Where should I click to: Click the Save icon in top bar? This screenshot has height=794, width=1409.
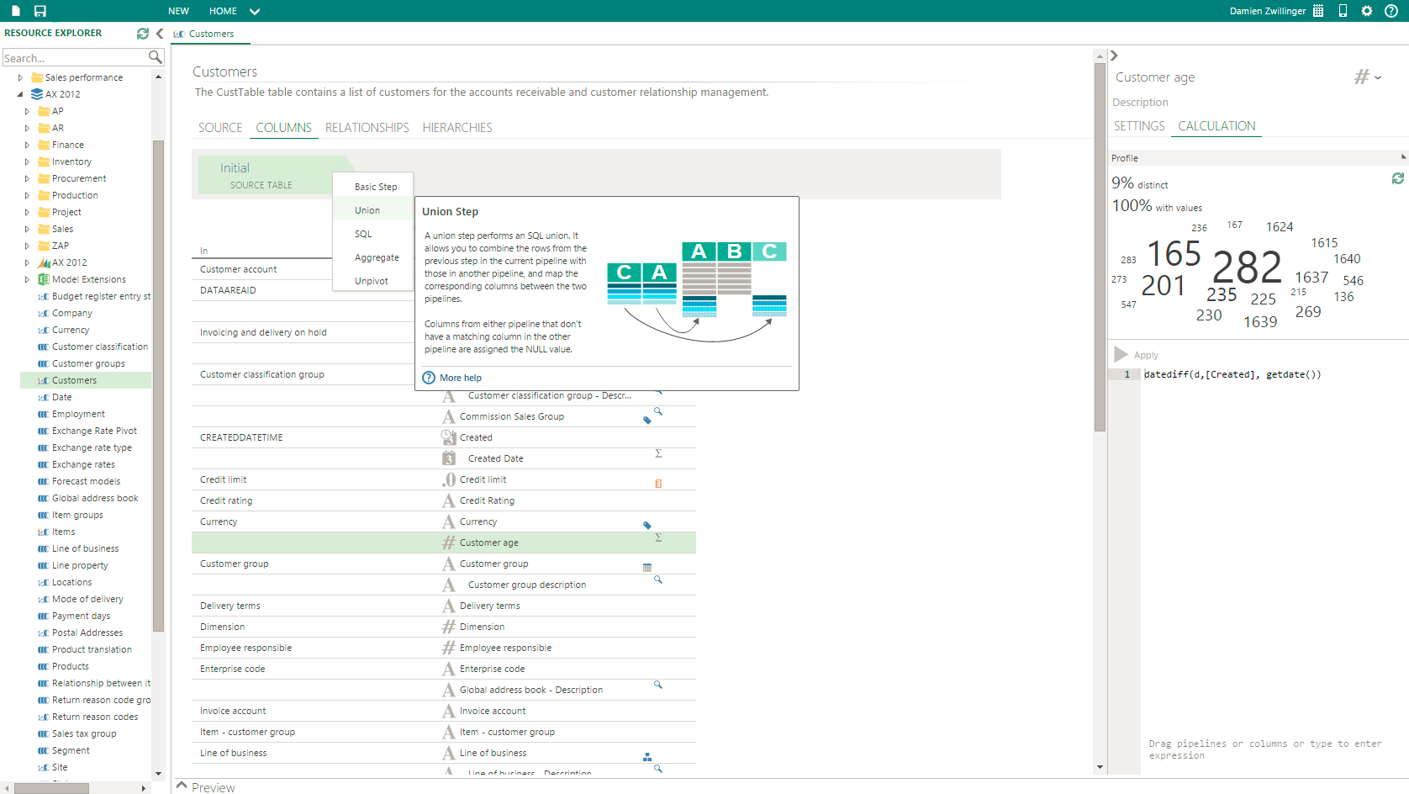click(x=40, y=11)
